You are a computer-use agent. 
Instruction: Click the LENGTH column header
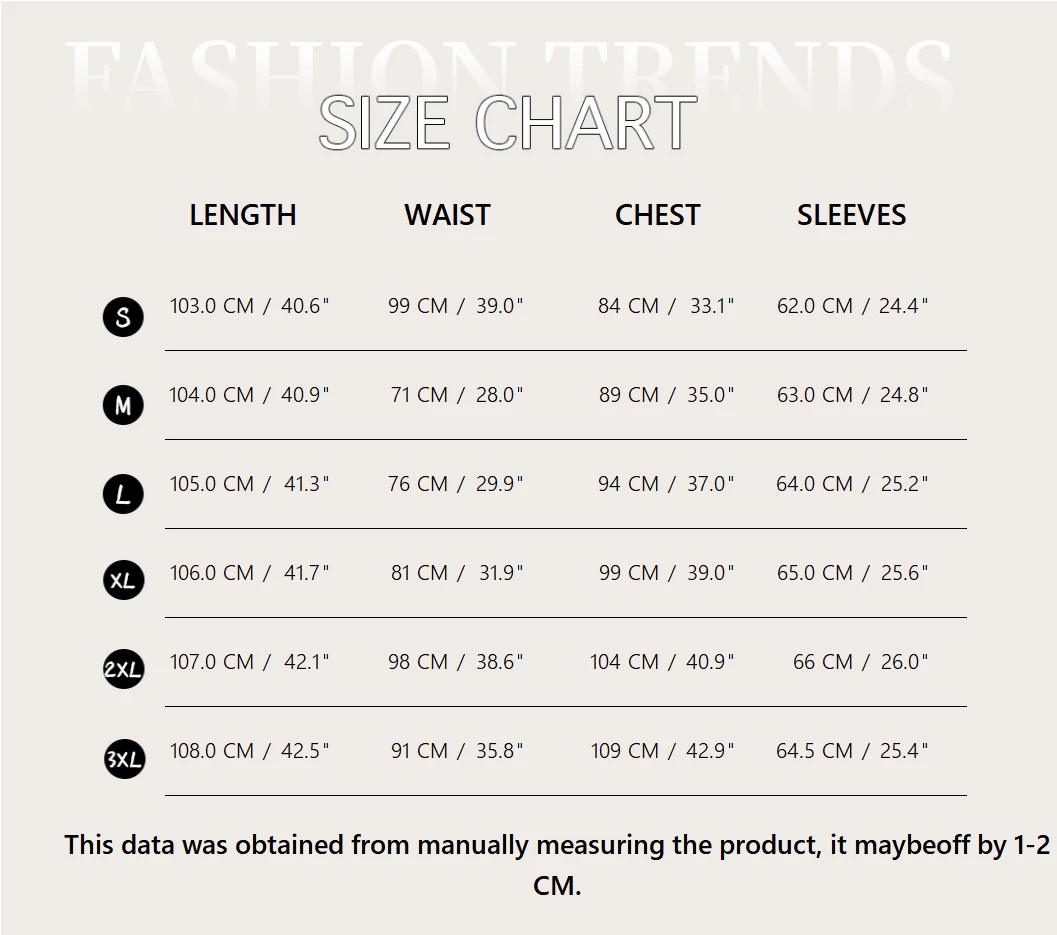tap(243, 215)
